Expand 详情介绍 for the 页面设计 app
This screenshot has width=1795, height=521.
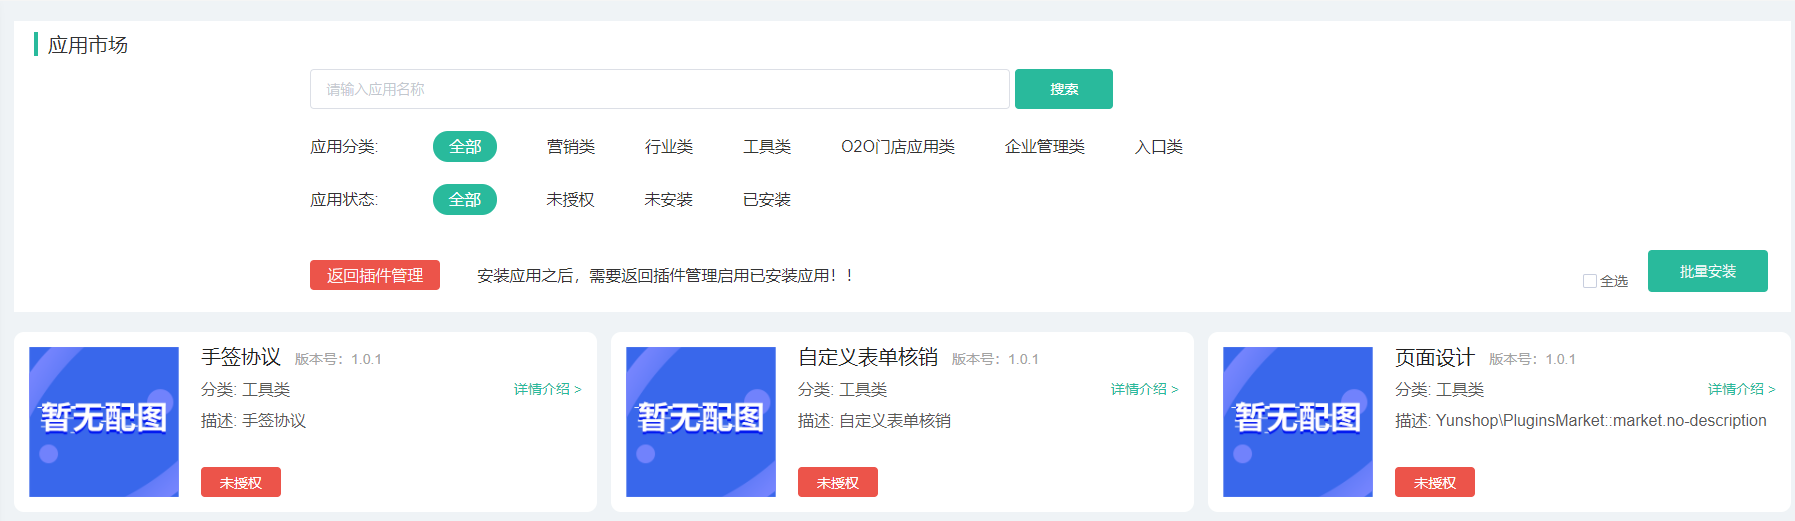pyautogui.click(x=1741, y=389)
